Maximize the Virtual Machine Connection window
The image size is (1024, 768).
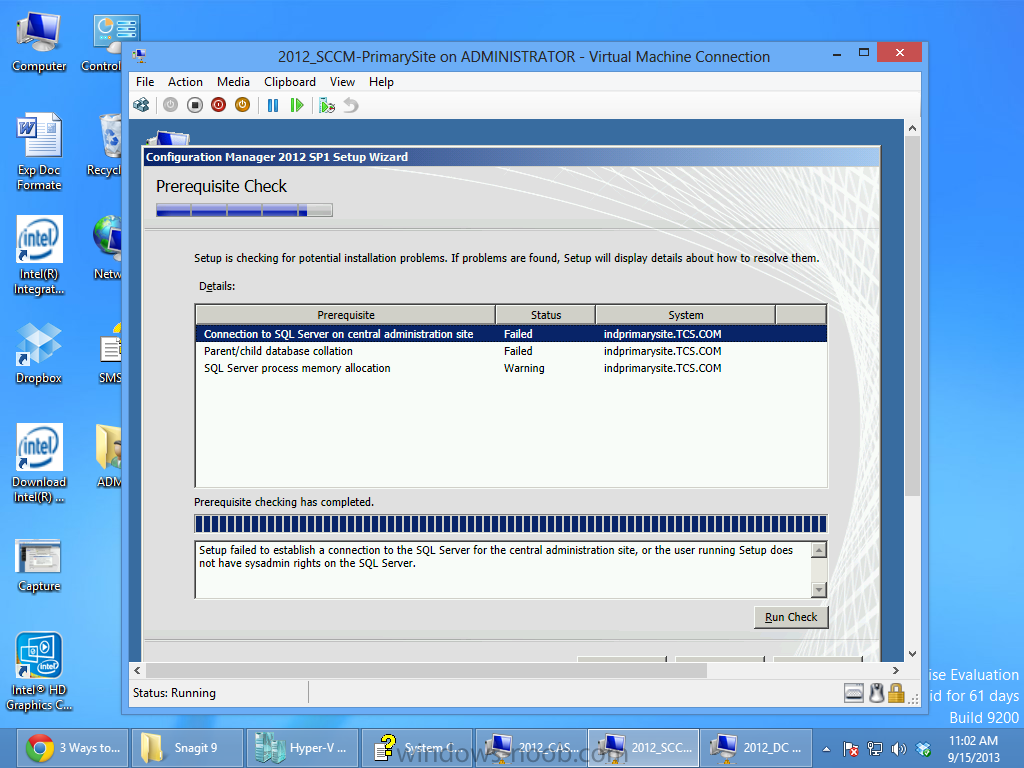pos(864,53)
